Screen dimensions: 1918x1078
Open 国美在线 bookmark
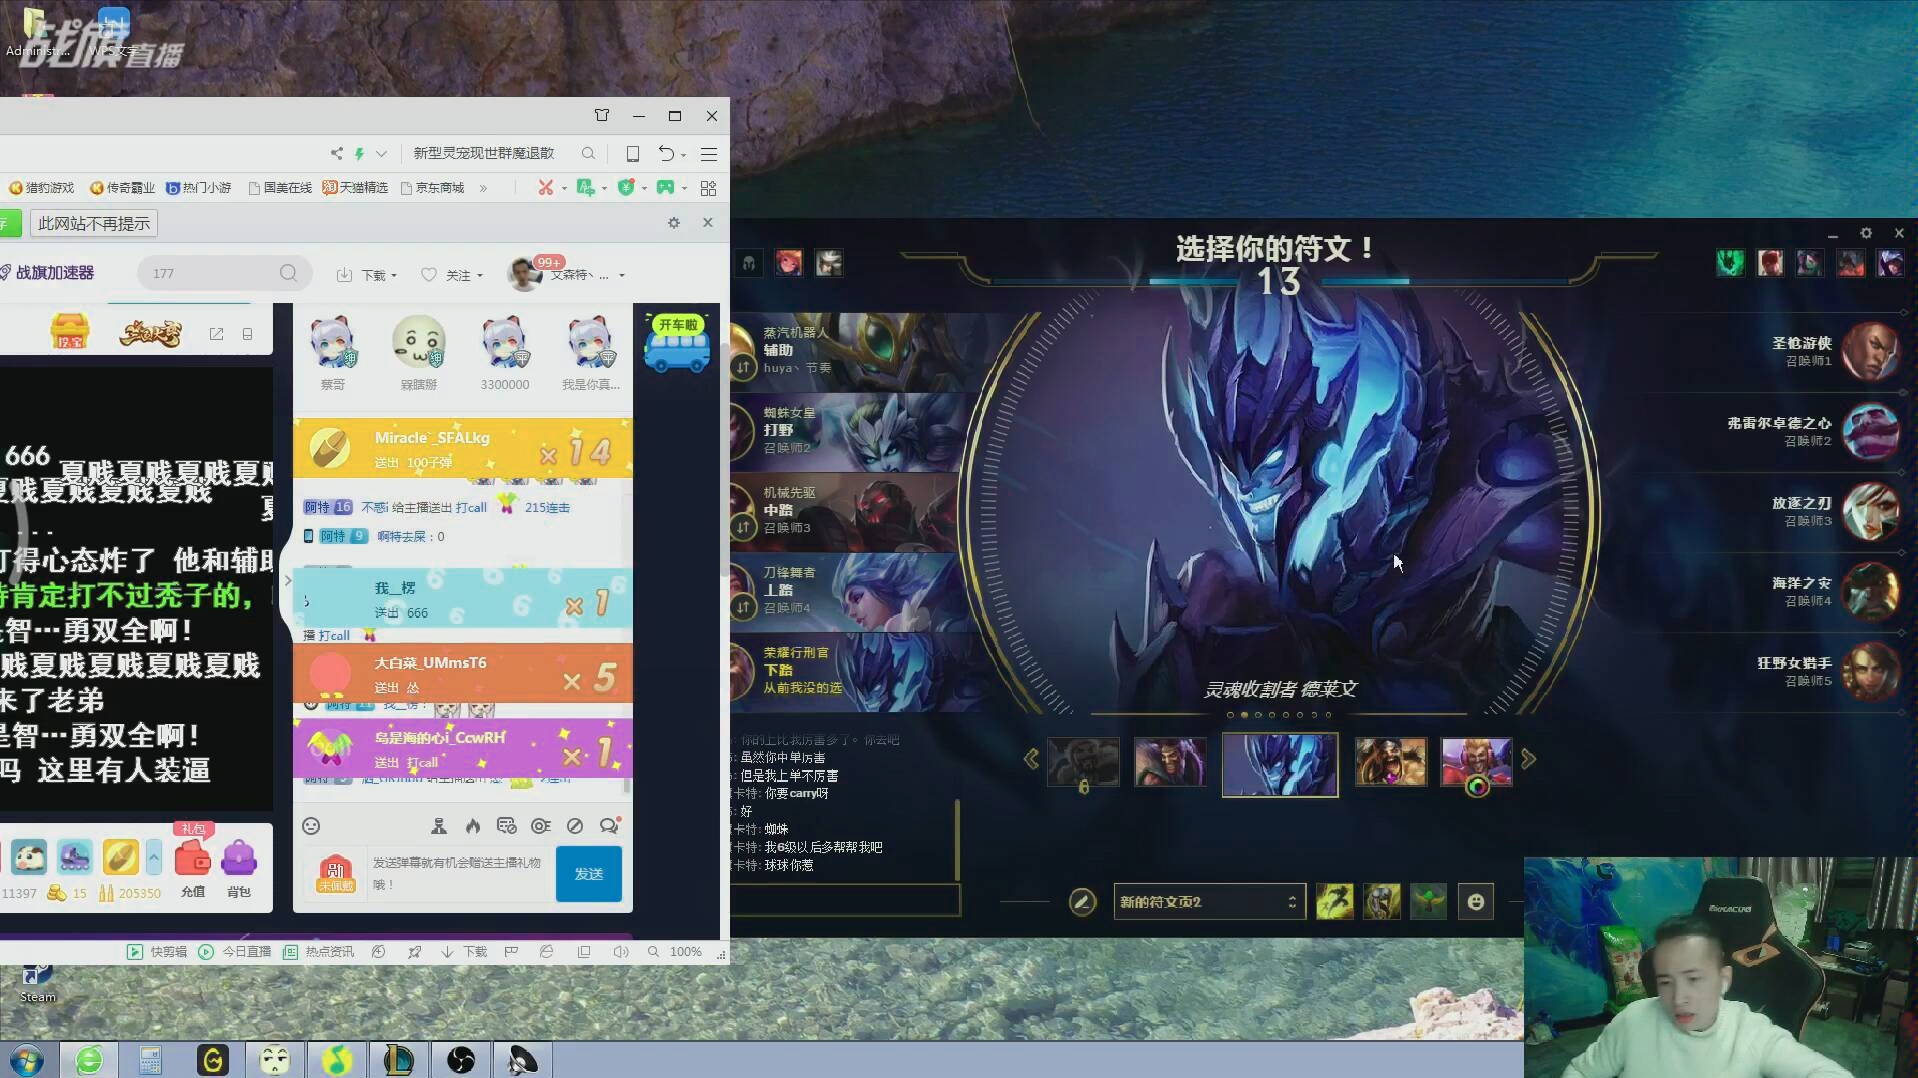(x=279, y=188)
